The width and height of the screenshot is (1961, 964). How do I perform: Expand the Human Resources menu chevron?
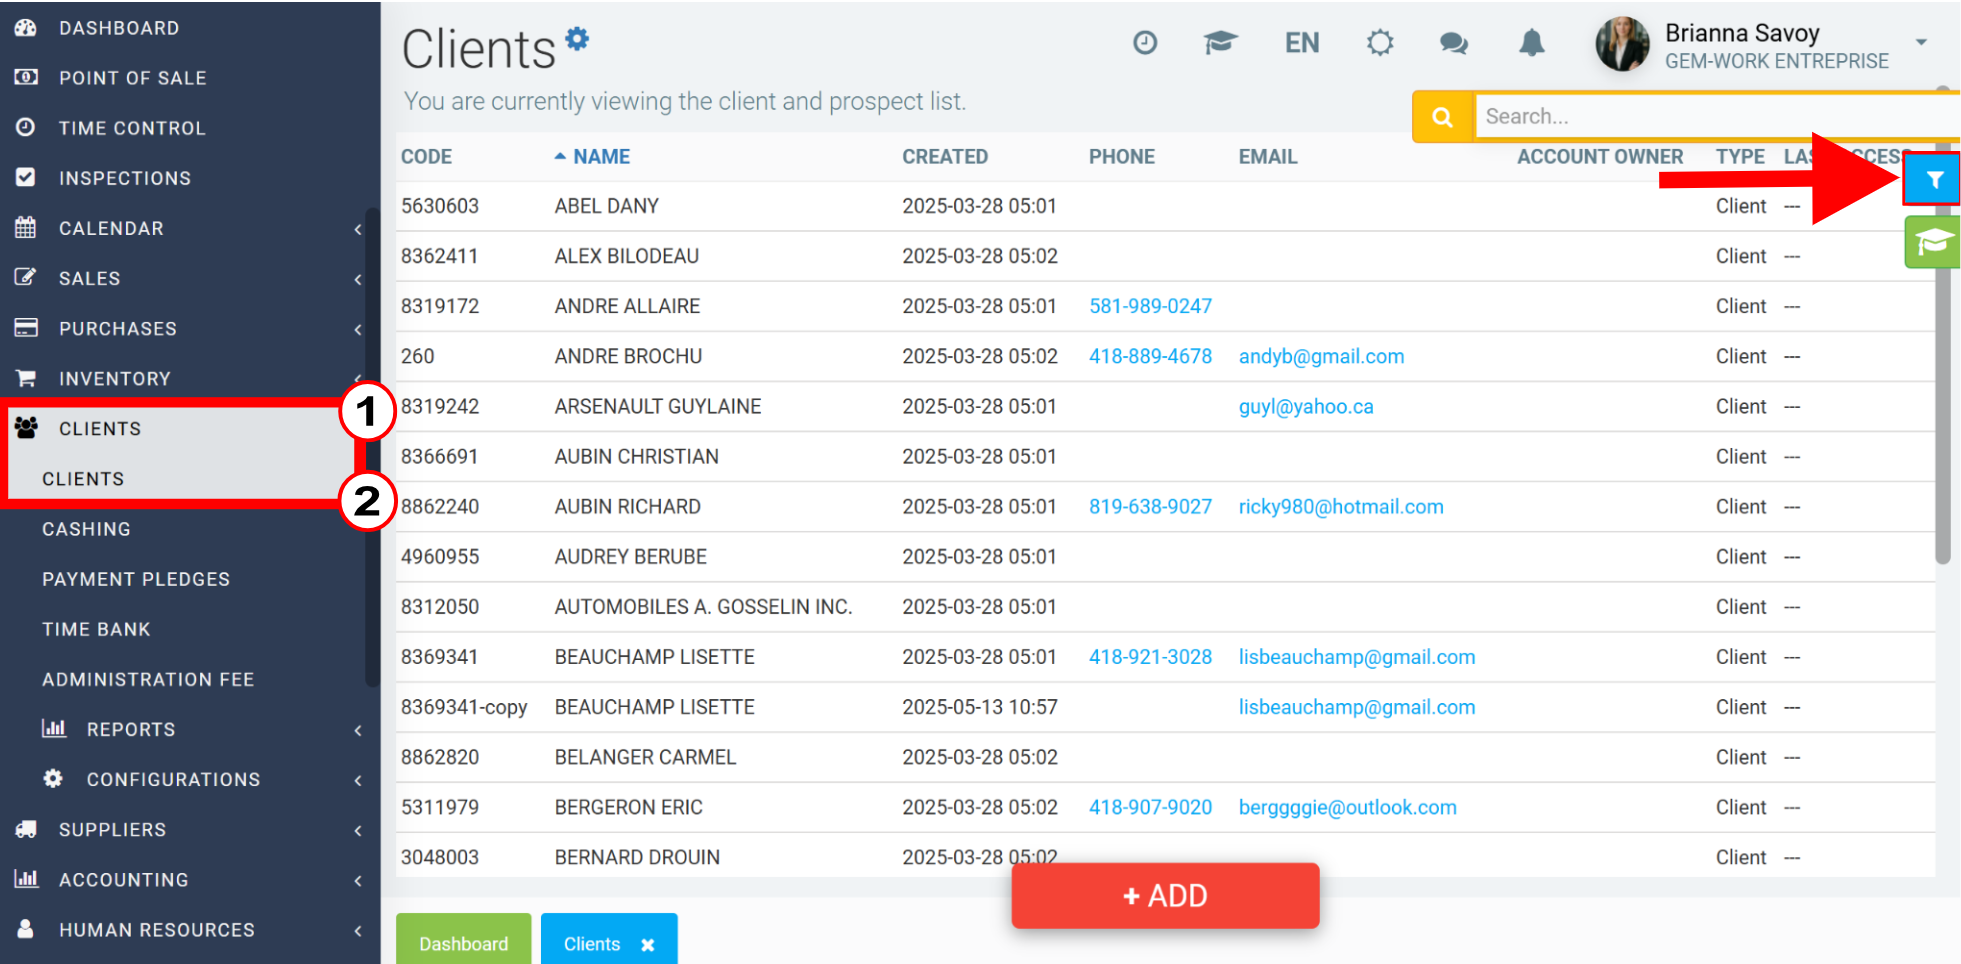(x=358, y=930)
